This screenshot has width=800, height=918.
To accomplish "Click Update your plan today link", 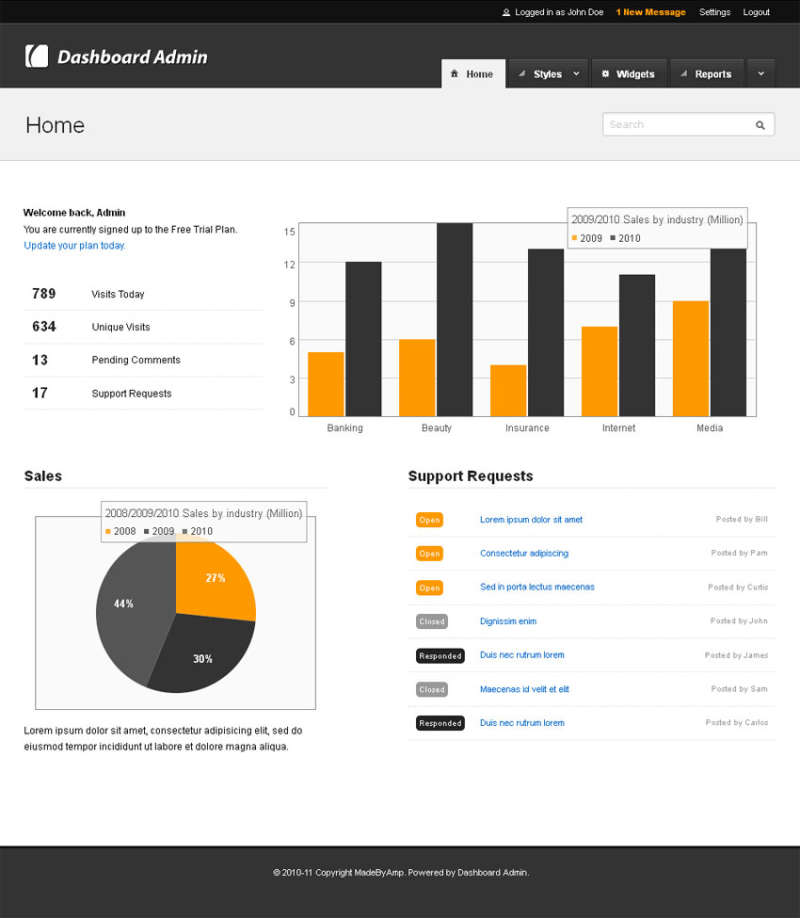I will (x=75, y=246).
